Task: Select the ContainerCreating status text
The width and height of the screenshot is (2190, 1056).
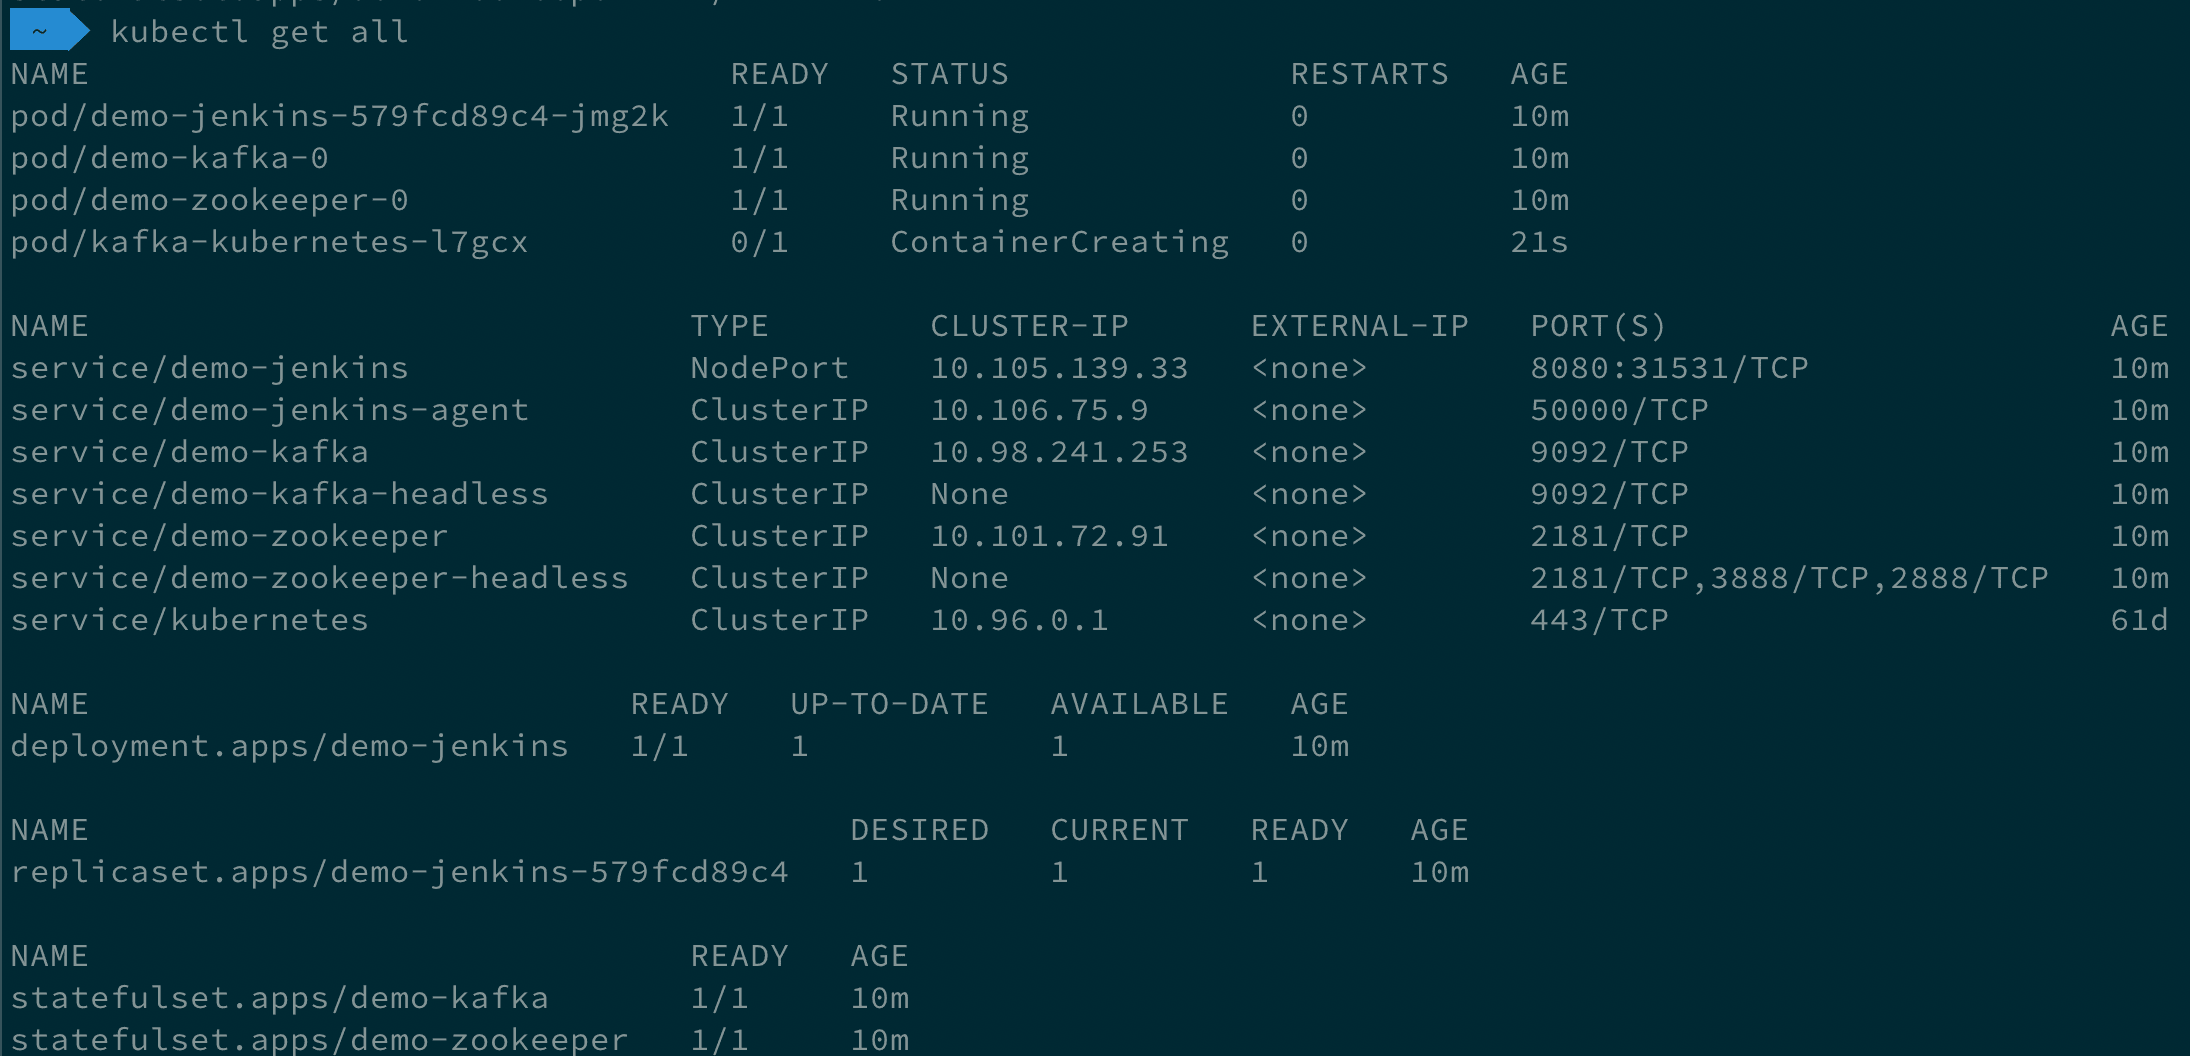Action: pos(1060,241)
